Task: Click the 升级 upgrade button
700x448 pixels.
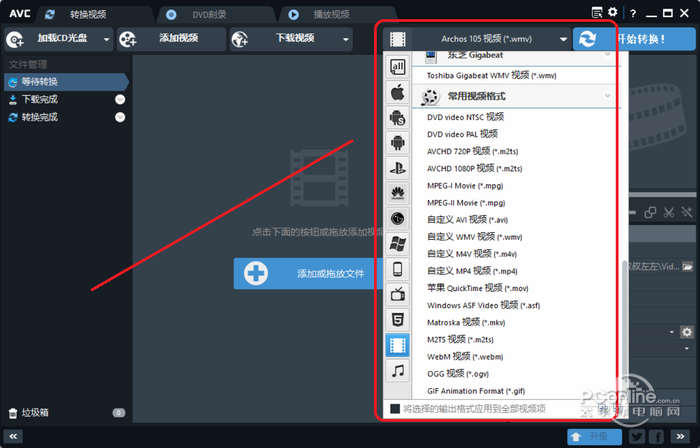Action: coord(594,436)
